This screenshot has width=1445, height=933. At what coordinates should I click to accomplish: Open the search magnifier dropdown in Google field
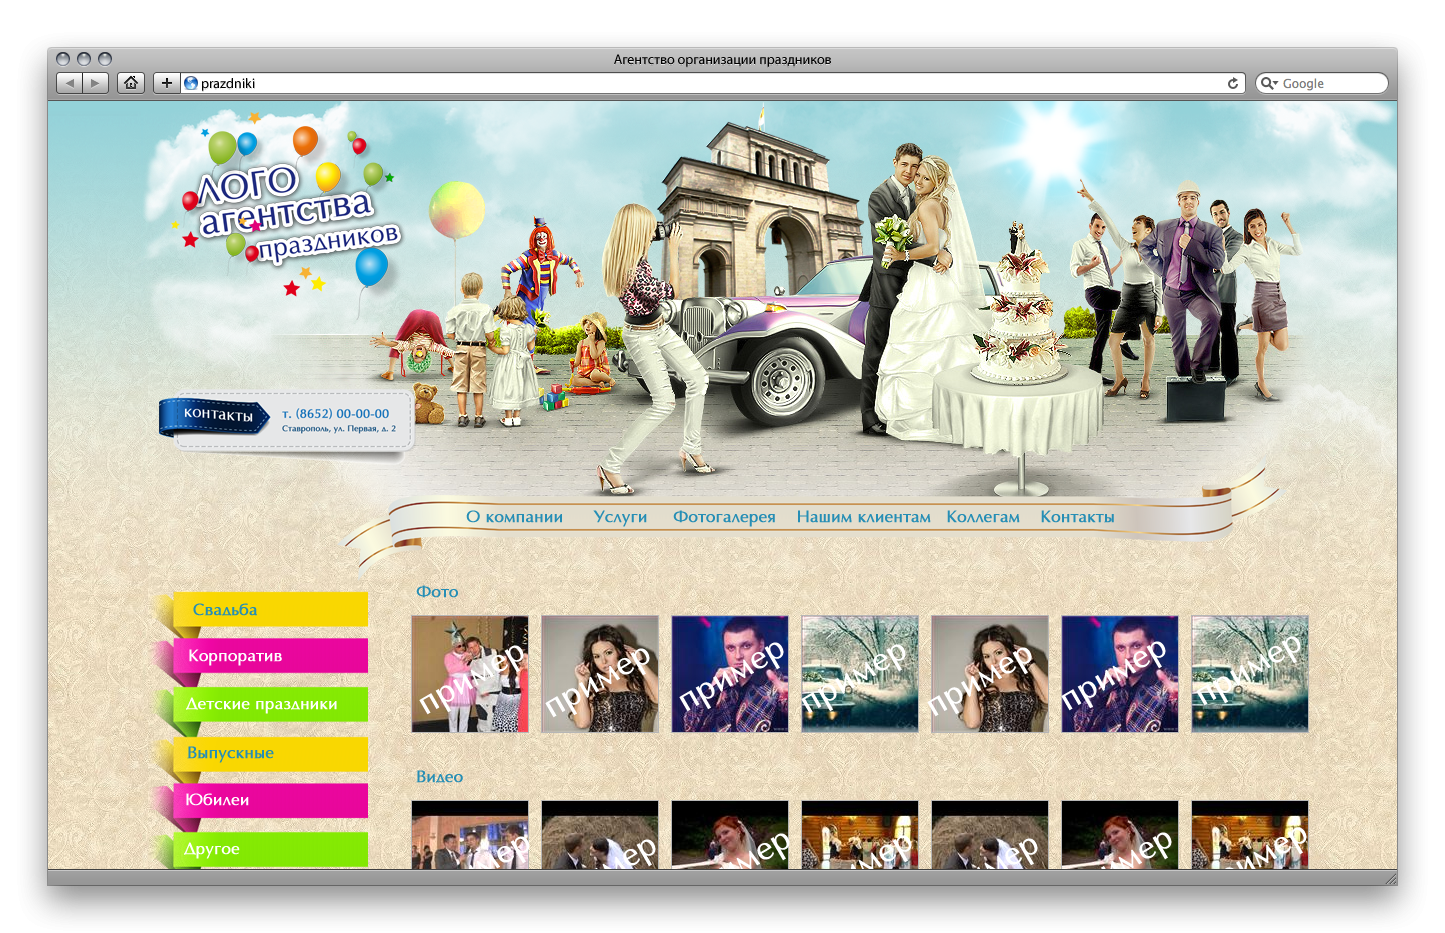1269,83
